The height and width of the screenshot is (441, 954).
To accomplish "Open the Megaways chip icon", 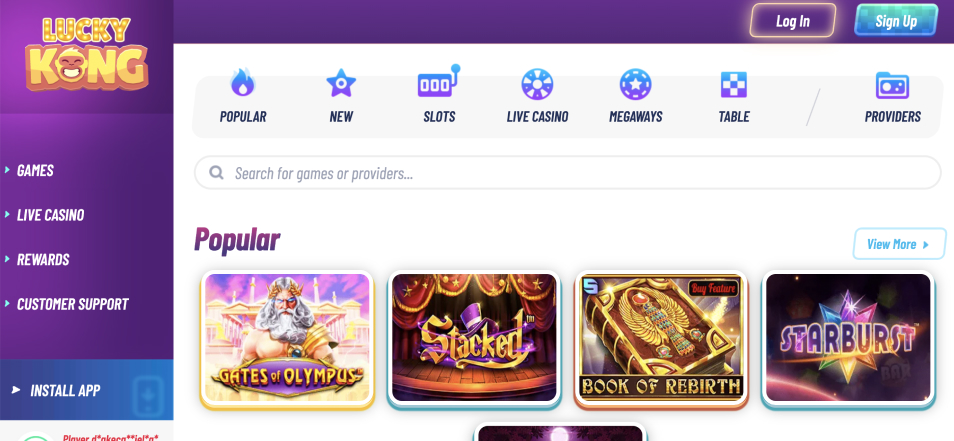I will (x=635, y=84).
